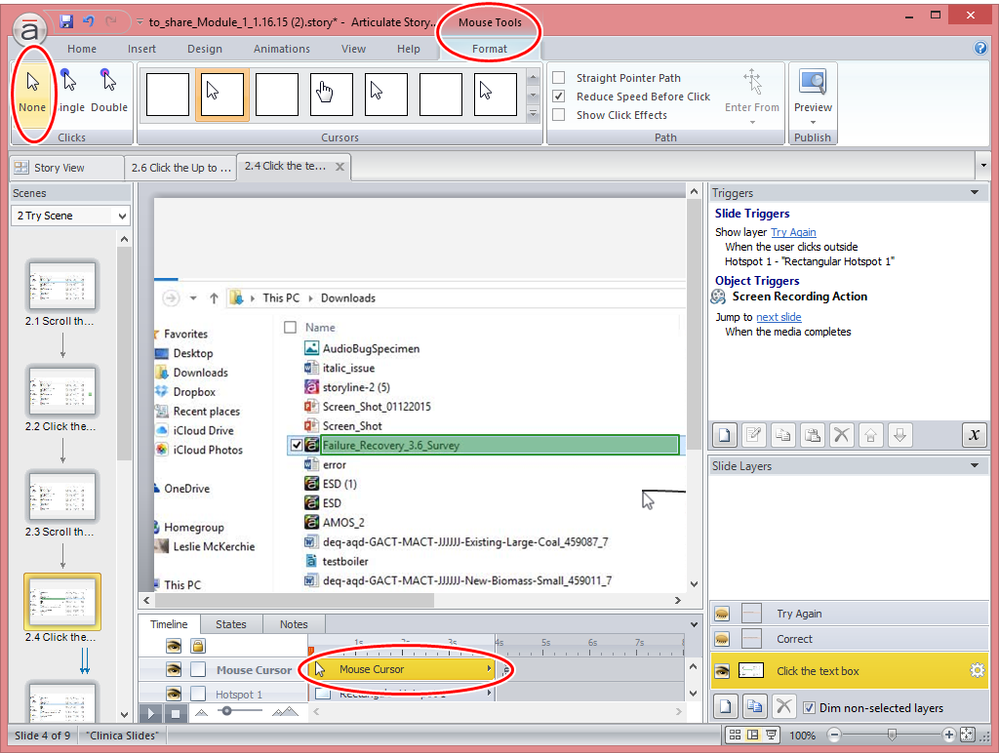The height and width of the screenshot is (753, 999).
Task: Open the Animations ribbon tab
Action: (281, 49)
